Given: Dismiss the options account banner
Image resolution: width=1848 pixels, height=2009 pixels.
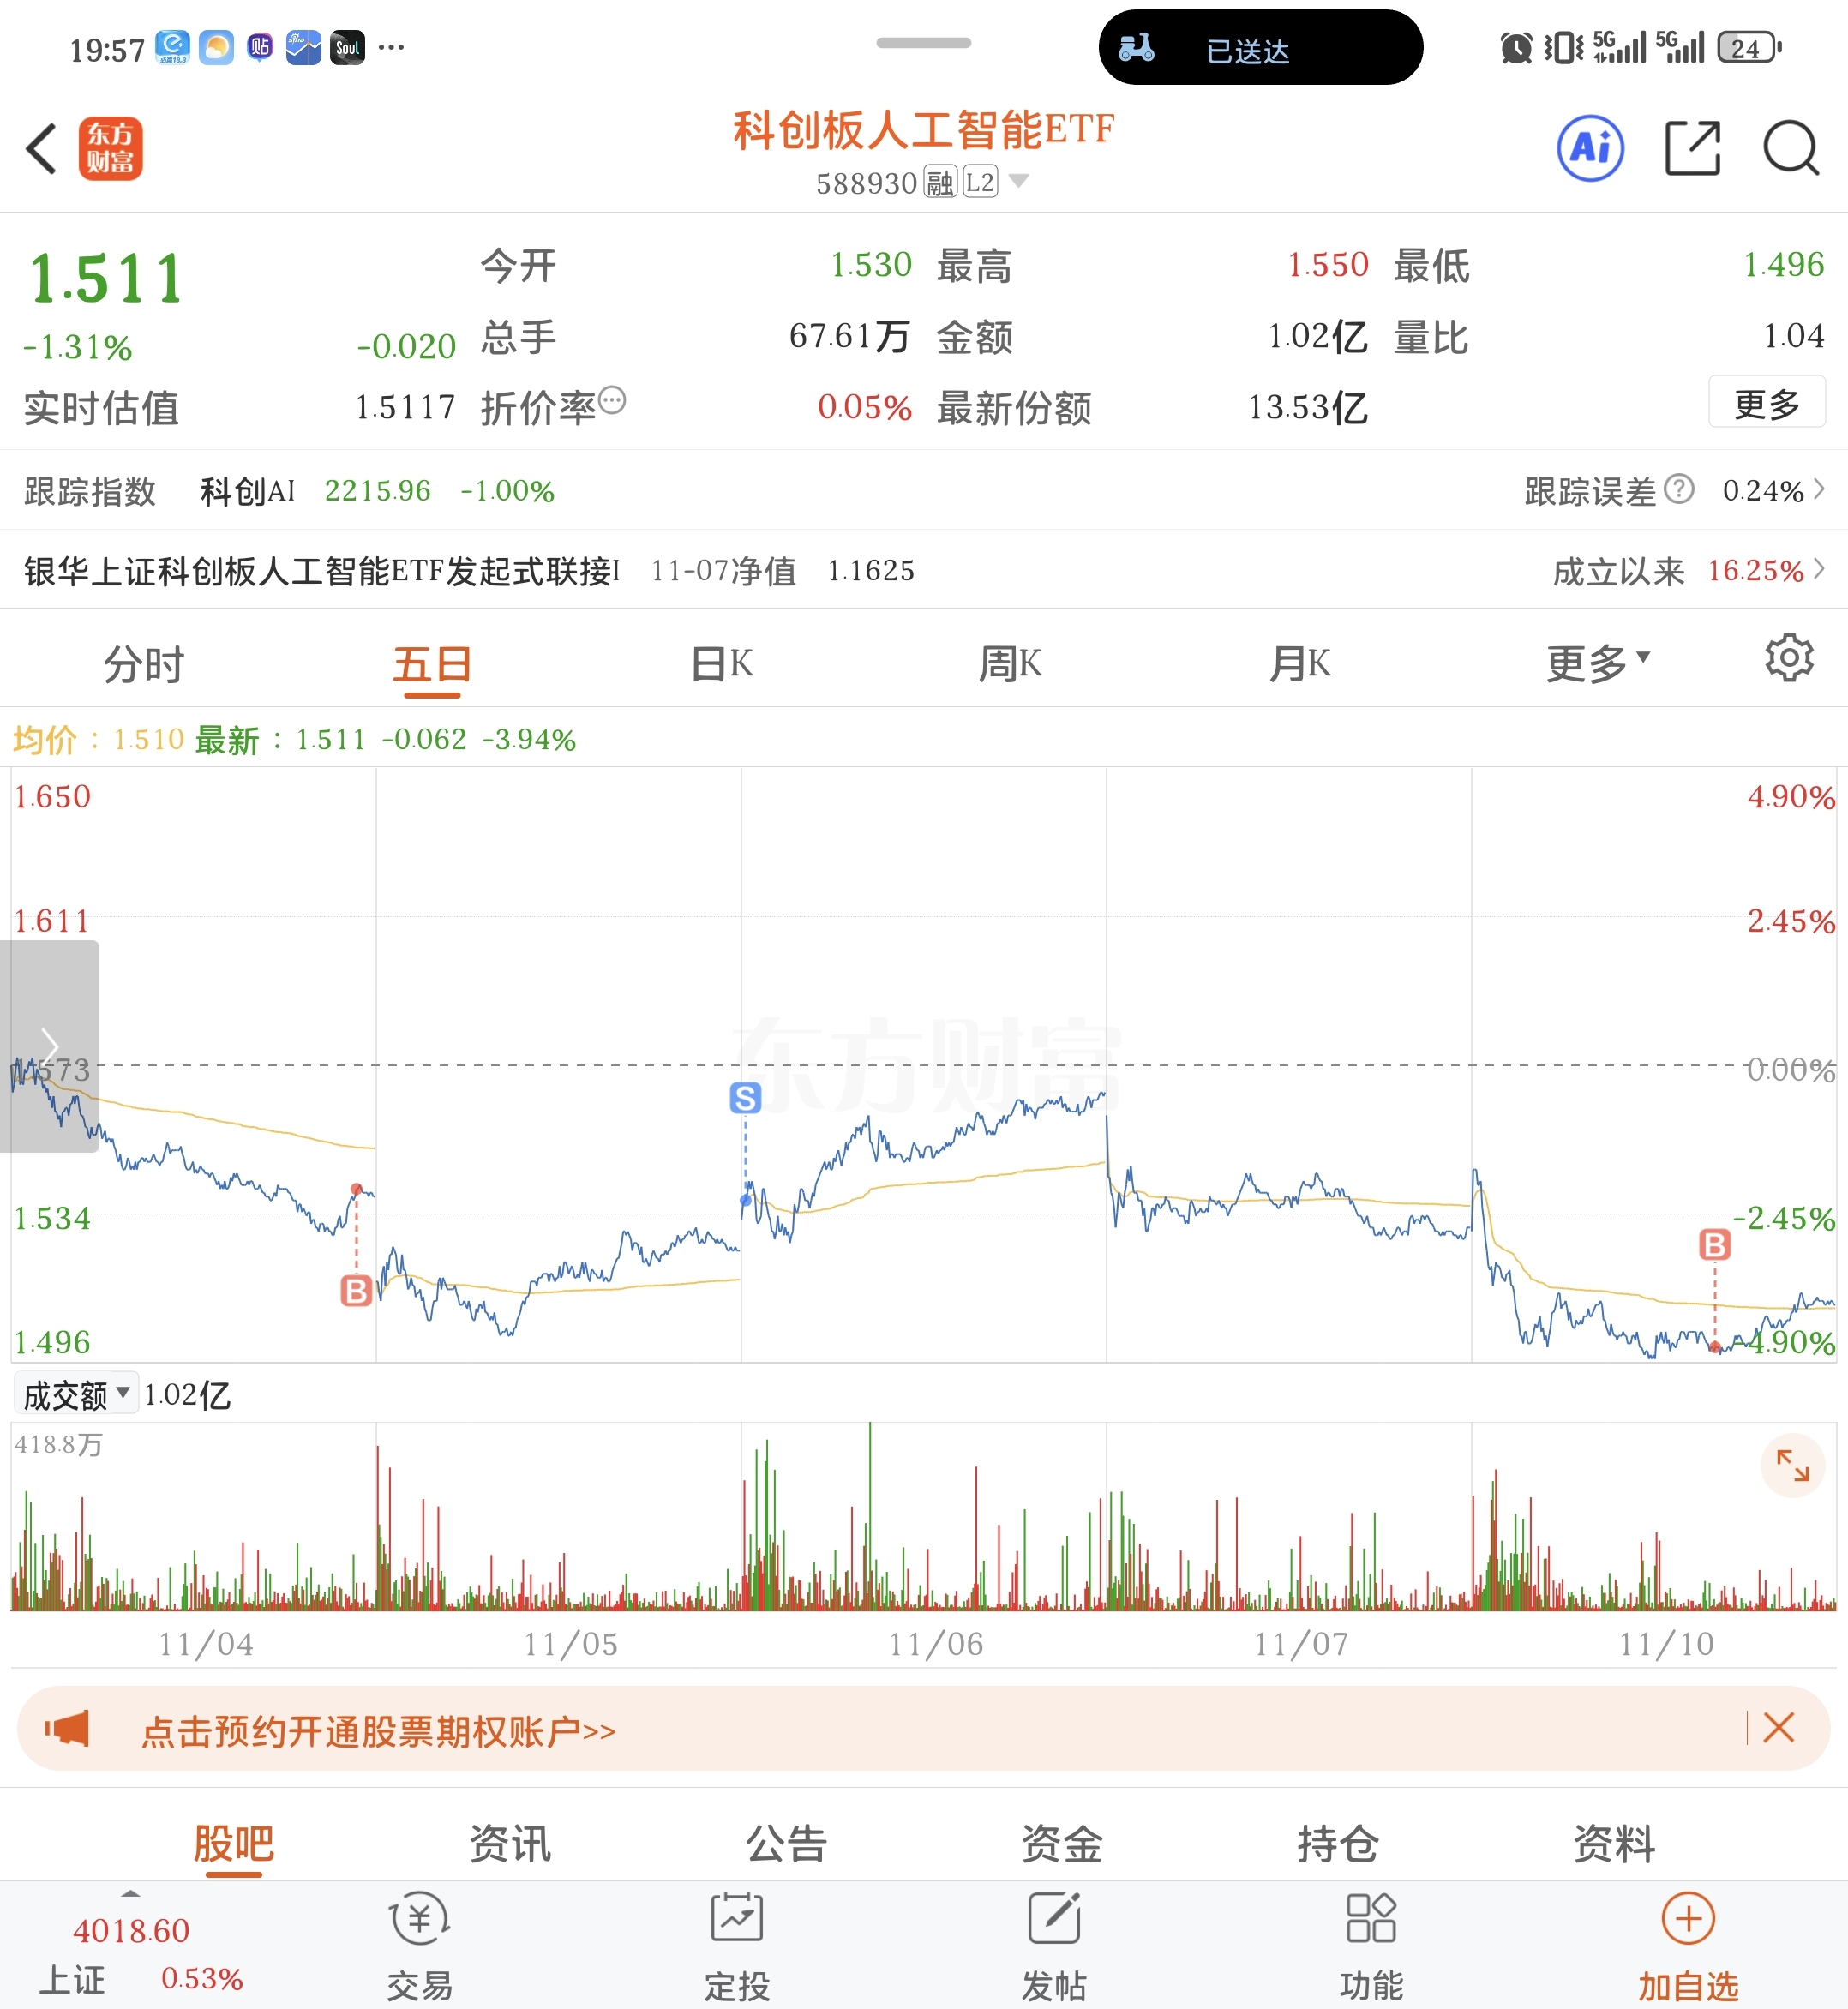Looking at the screenshot, I should (x=1778, y=1728).
